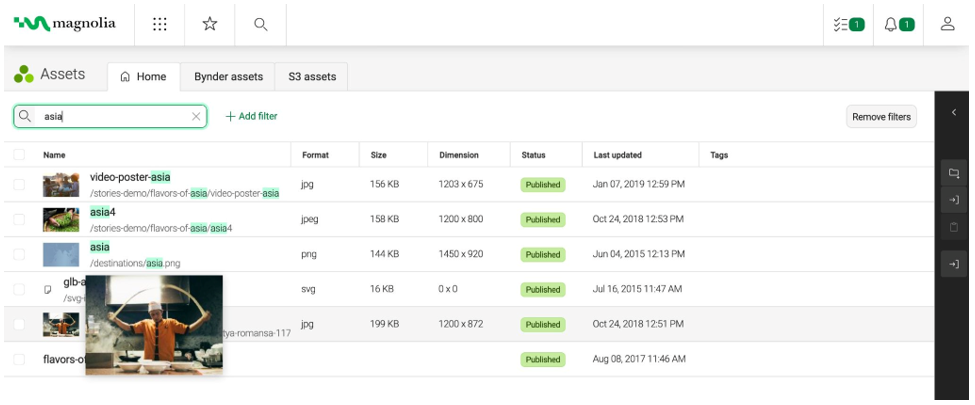This screenshot has height=405, width=975.
Task: Collapse the right action panel chevron
Action: coord(954,113)
